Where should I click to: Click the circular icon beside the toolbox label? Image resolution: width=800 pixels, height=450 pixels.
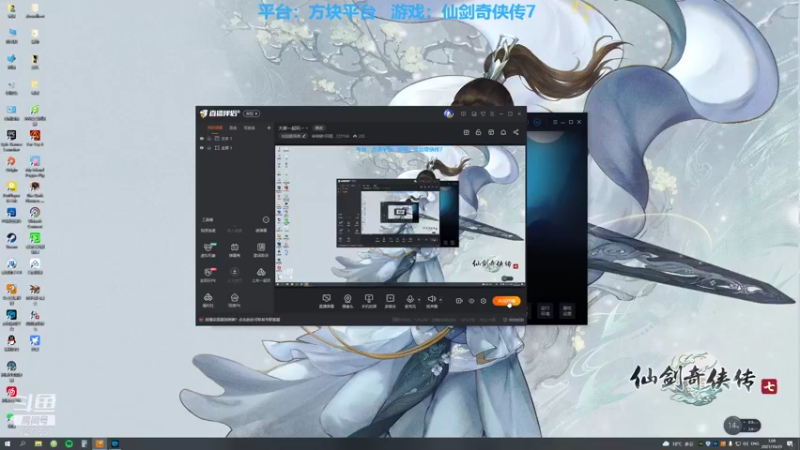point(266,219)
